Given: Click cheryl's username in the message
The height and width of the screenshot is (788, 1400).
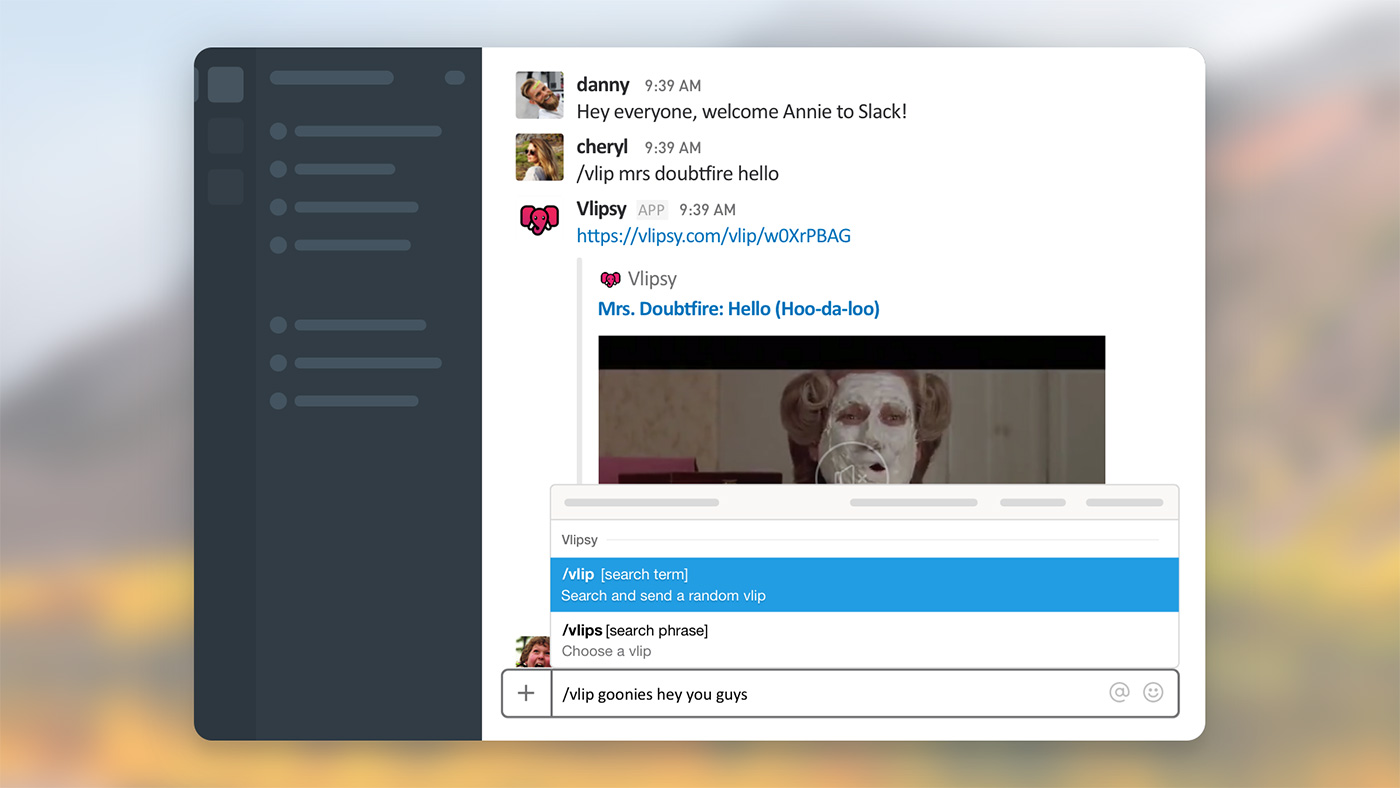Looking at the screenshot, I should coord(602,147).
